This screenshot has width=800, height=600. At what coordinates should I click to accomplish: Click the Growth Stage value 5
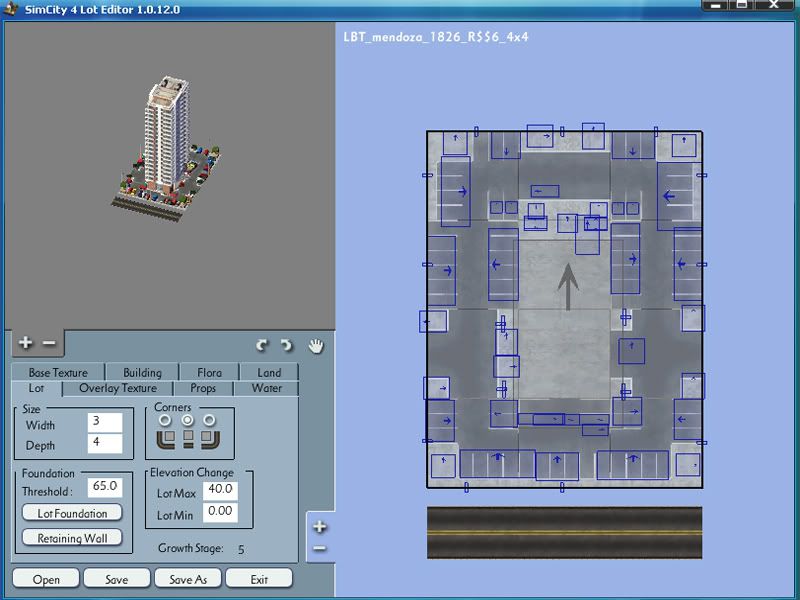click(x=241, y=549)
